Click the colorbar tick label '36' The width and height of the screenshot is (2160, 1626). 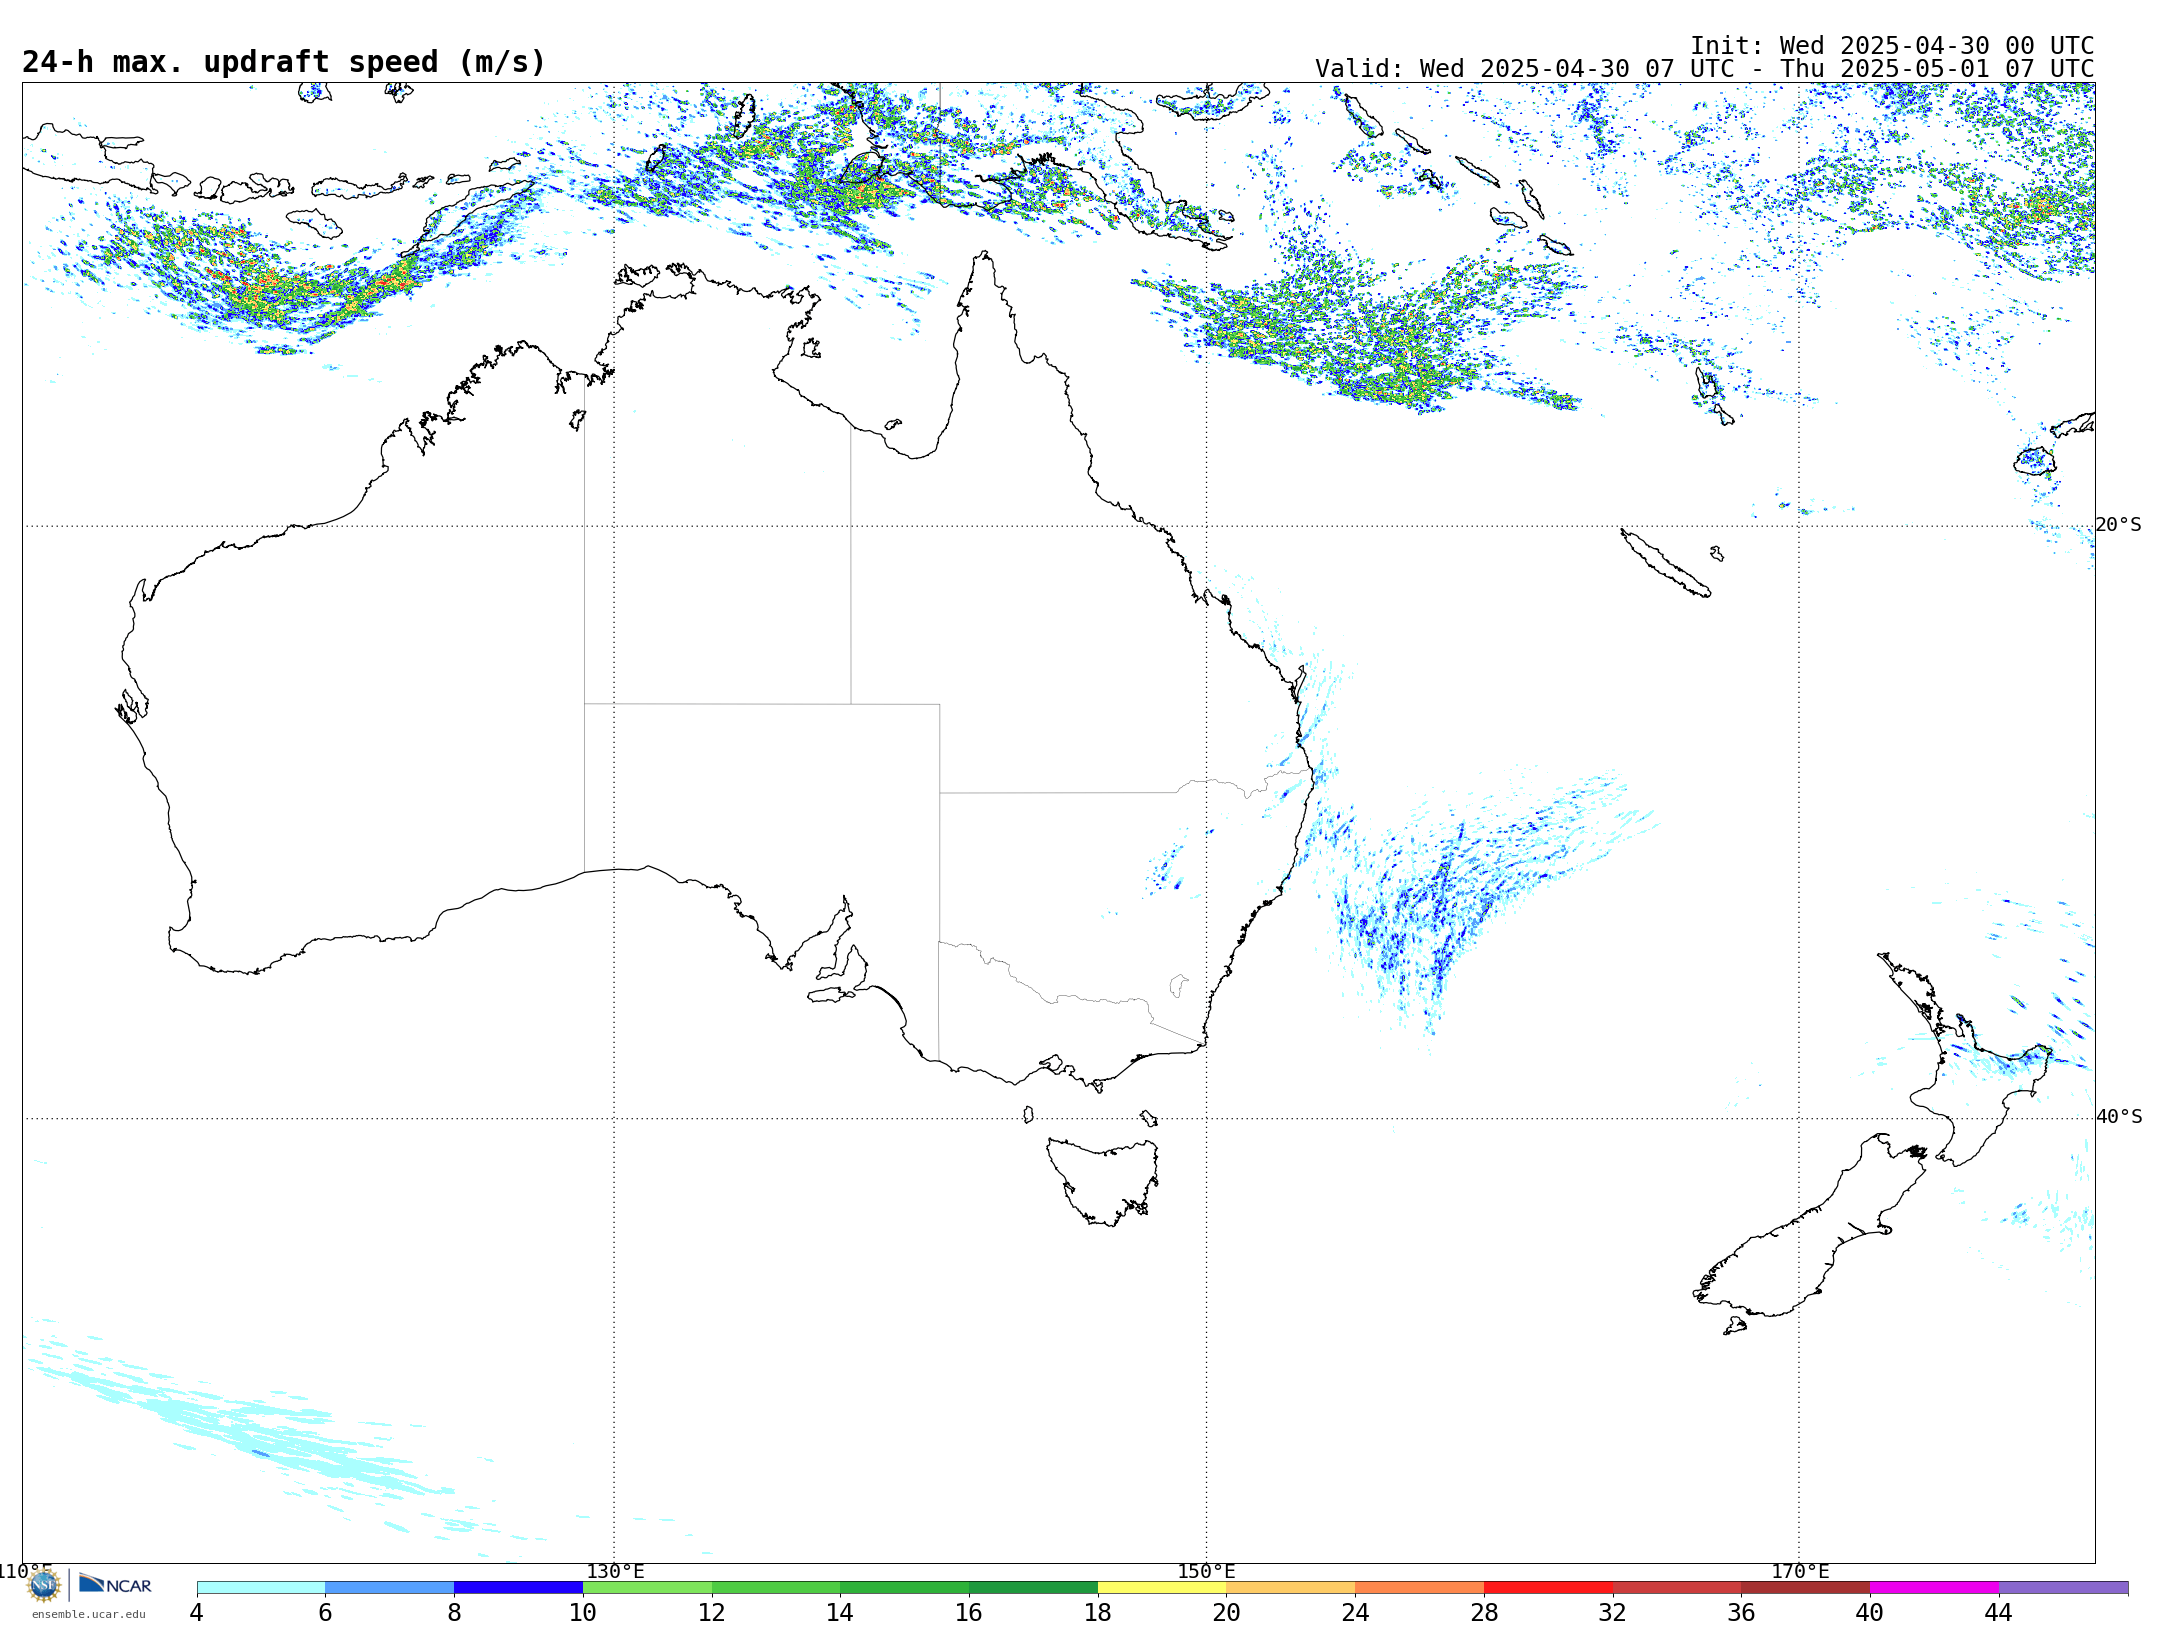click(x=1742, y=1613)
